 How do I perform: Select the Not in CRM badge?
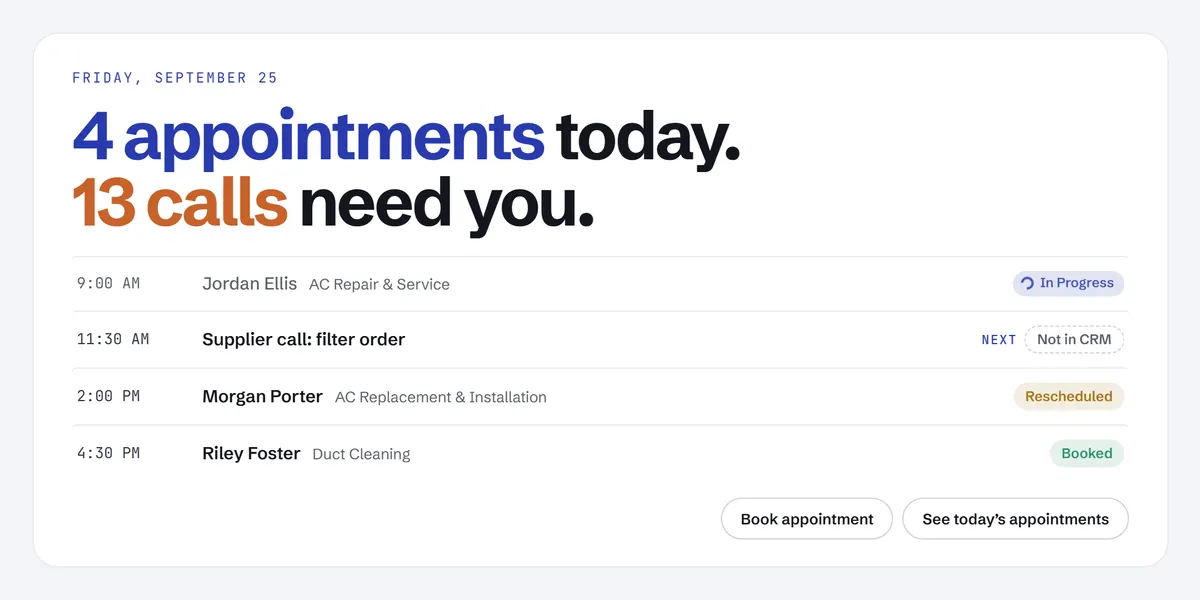[1074, 340]
